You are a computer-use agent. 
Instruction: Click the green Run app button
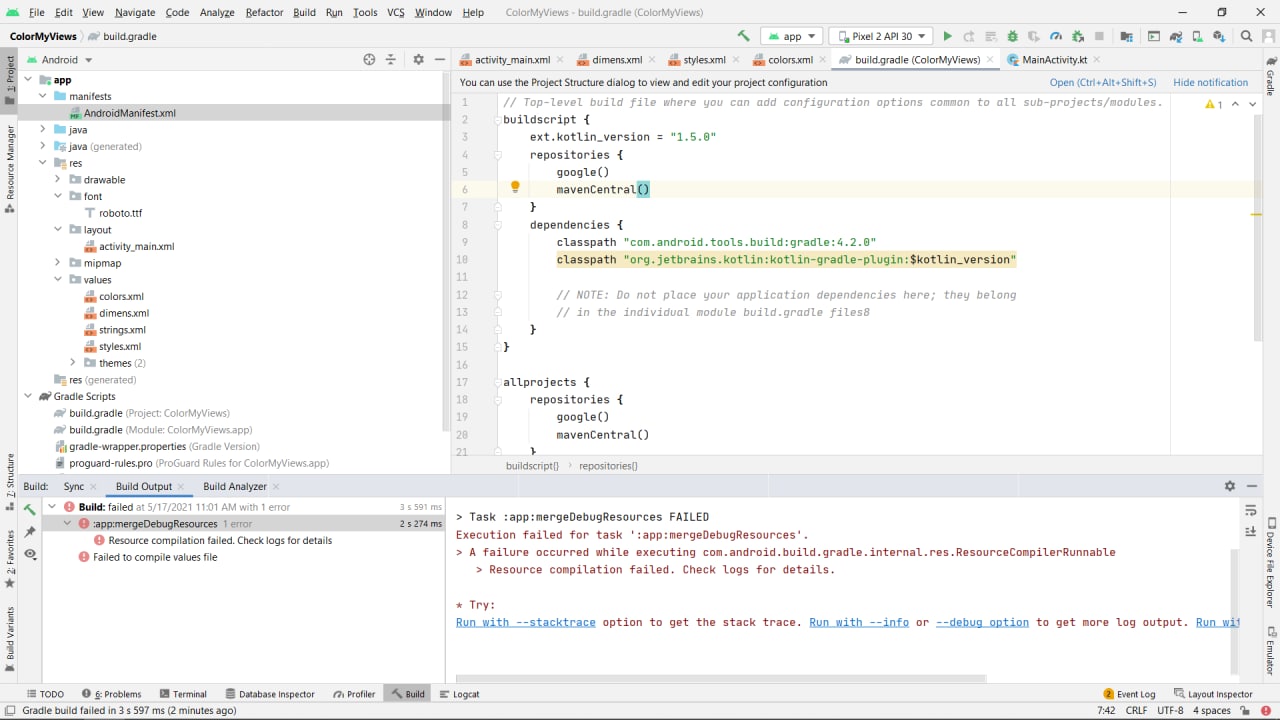coord(947,36)
